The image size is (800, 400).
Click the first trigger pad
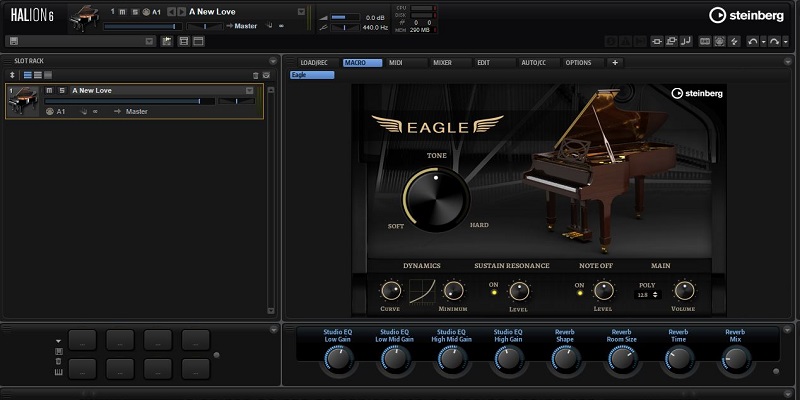(x=82, y=340)
